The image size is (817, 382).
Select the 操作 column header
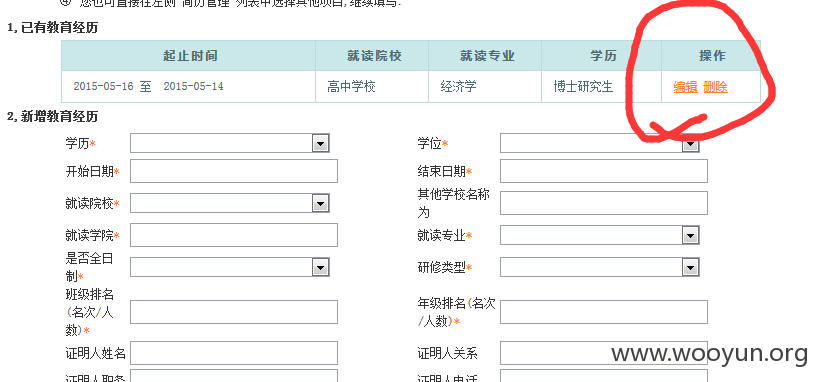coord(711,56)
